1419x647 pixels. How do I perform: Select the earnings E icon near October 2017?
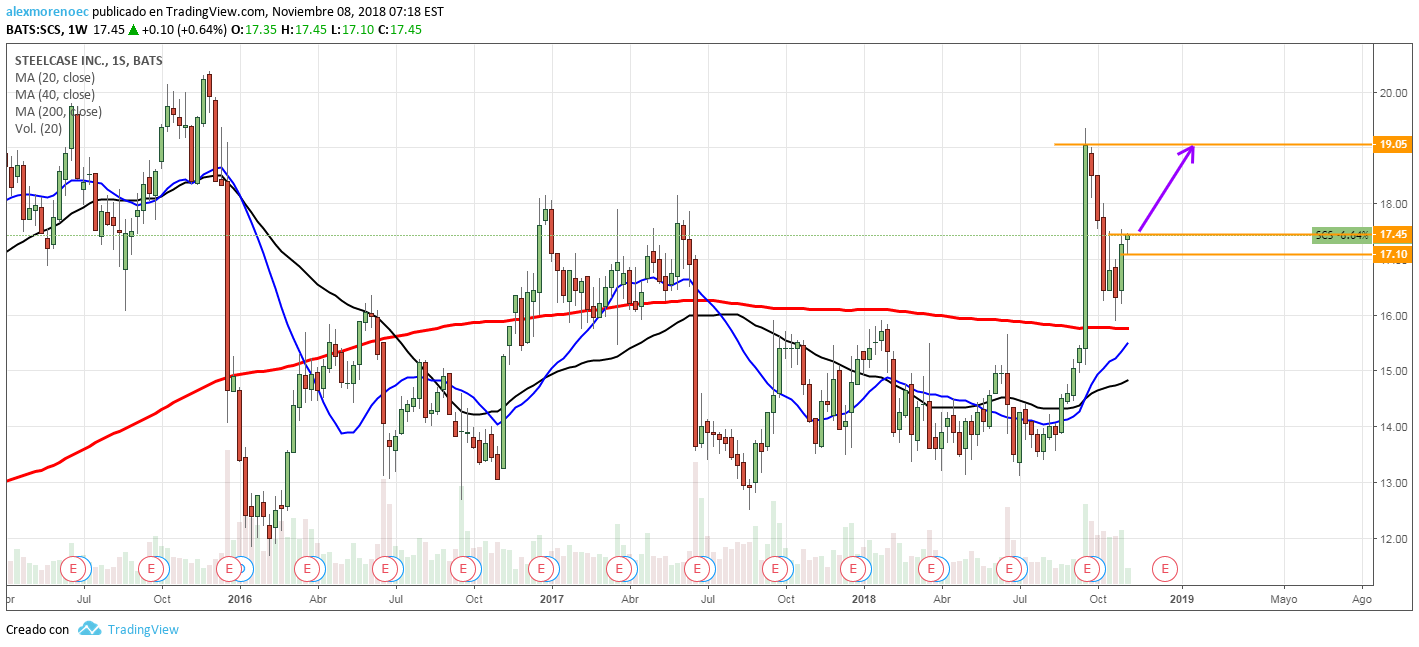[x=775, y=569]
